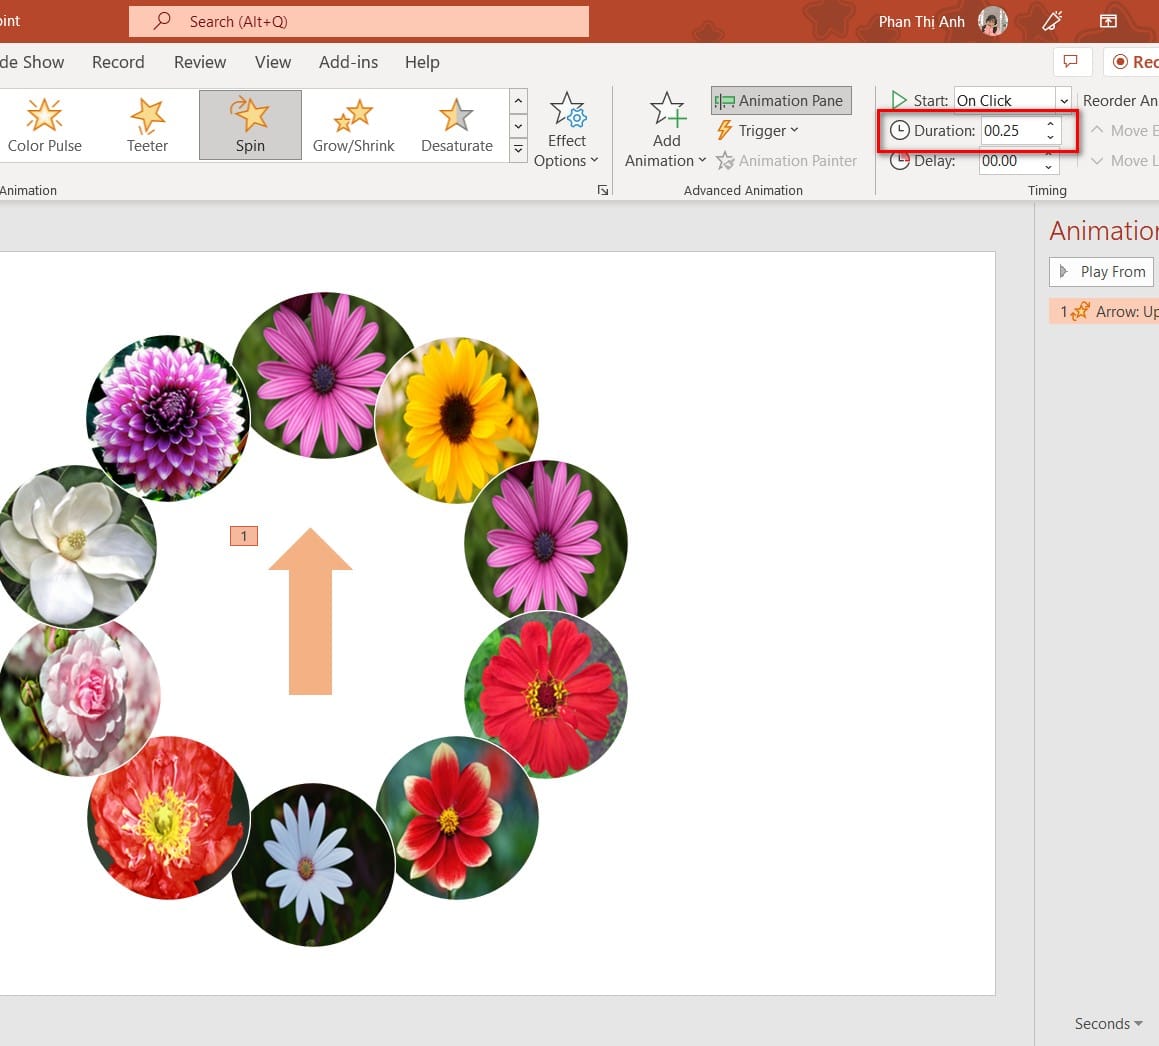The width and height of the screenshot is (1159, 1046).
Task: Open the View tab
Action: (x=273, y=62)
